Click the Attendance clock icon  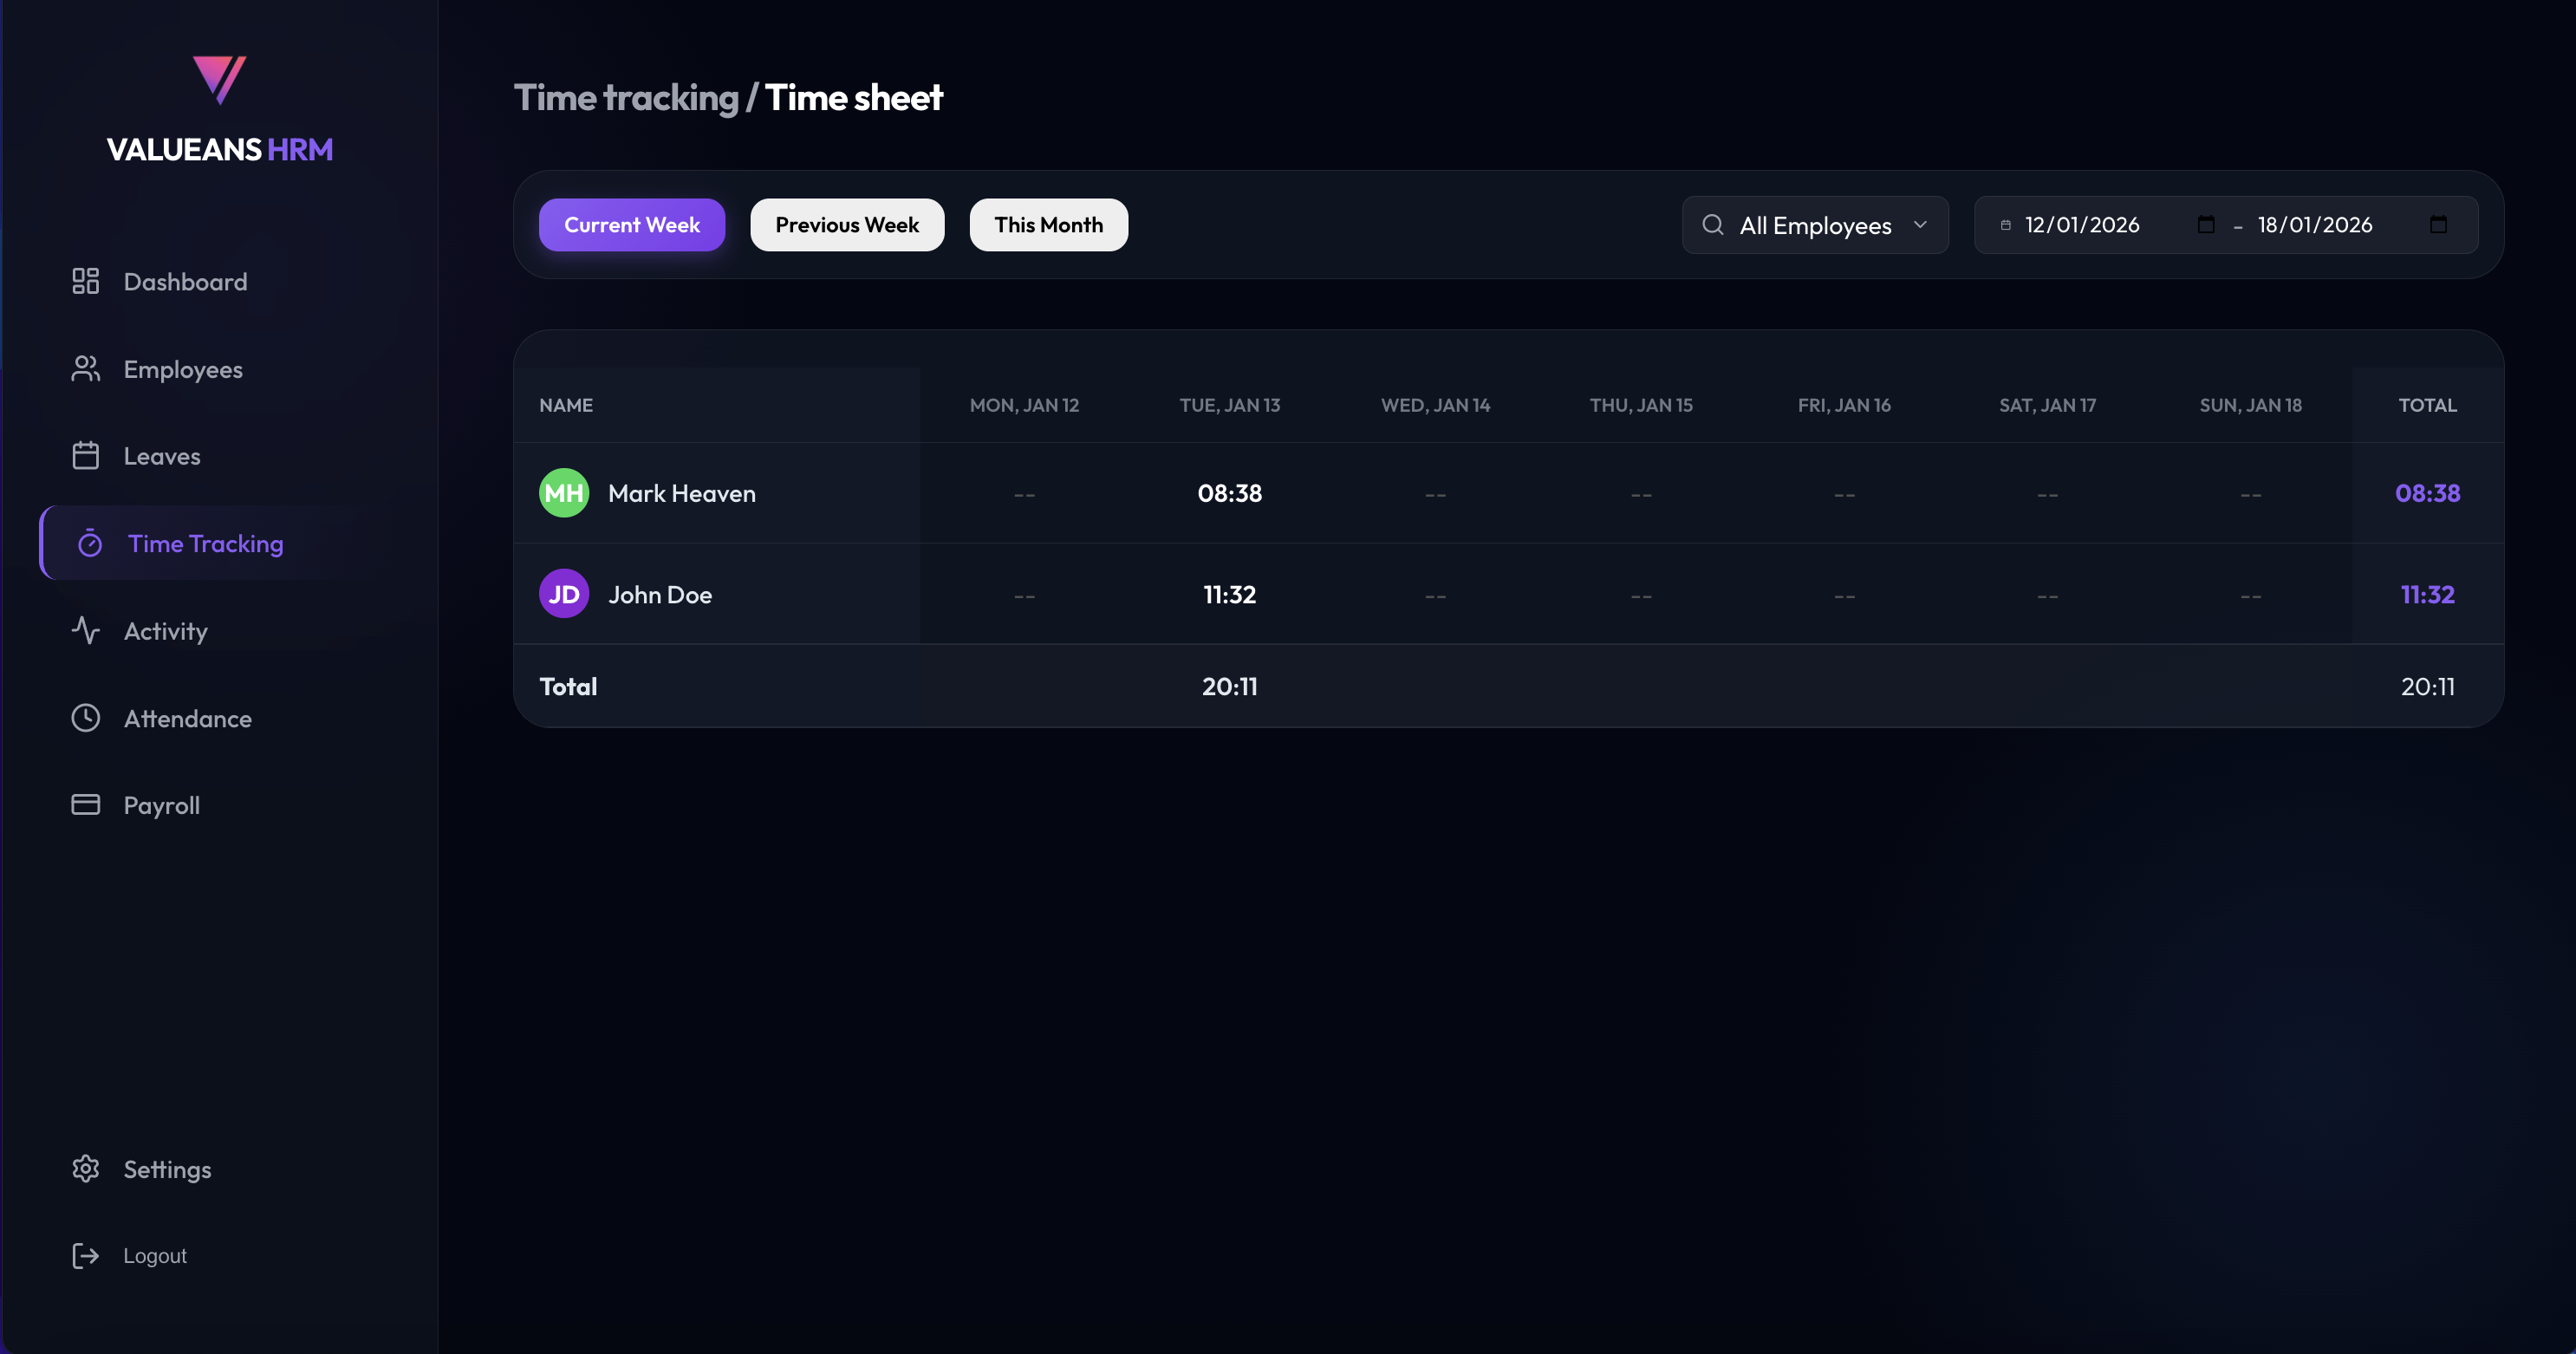(x=85, y=718)
